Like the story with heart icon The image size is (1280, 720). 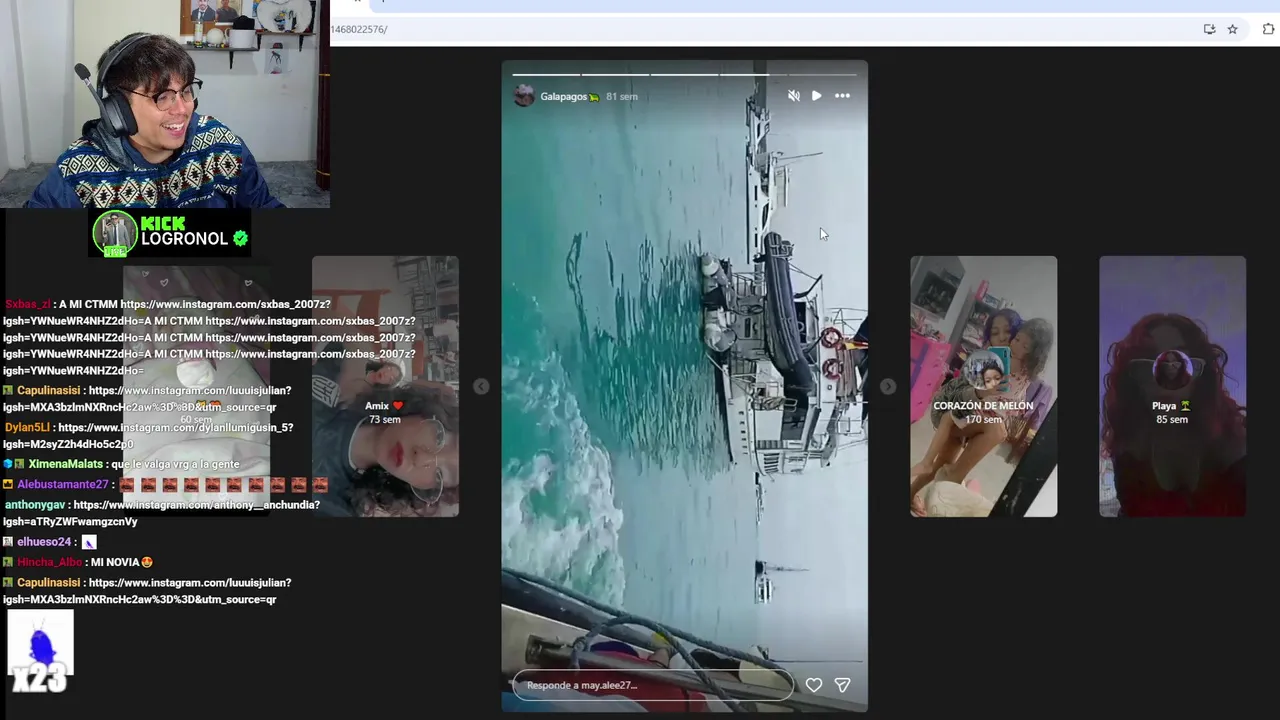(x=814, y=685)
